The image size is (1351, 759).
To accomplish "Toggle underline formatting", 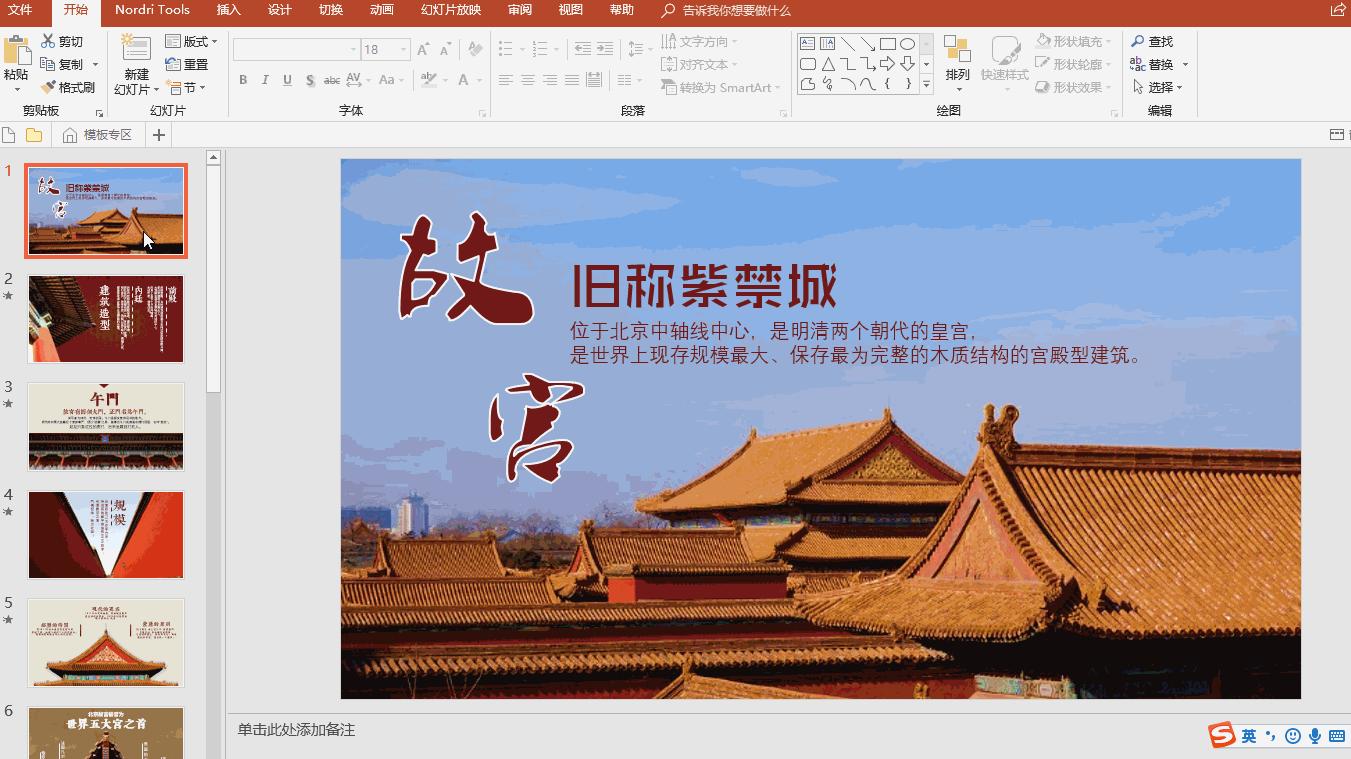I will click(288, 79).
